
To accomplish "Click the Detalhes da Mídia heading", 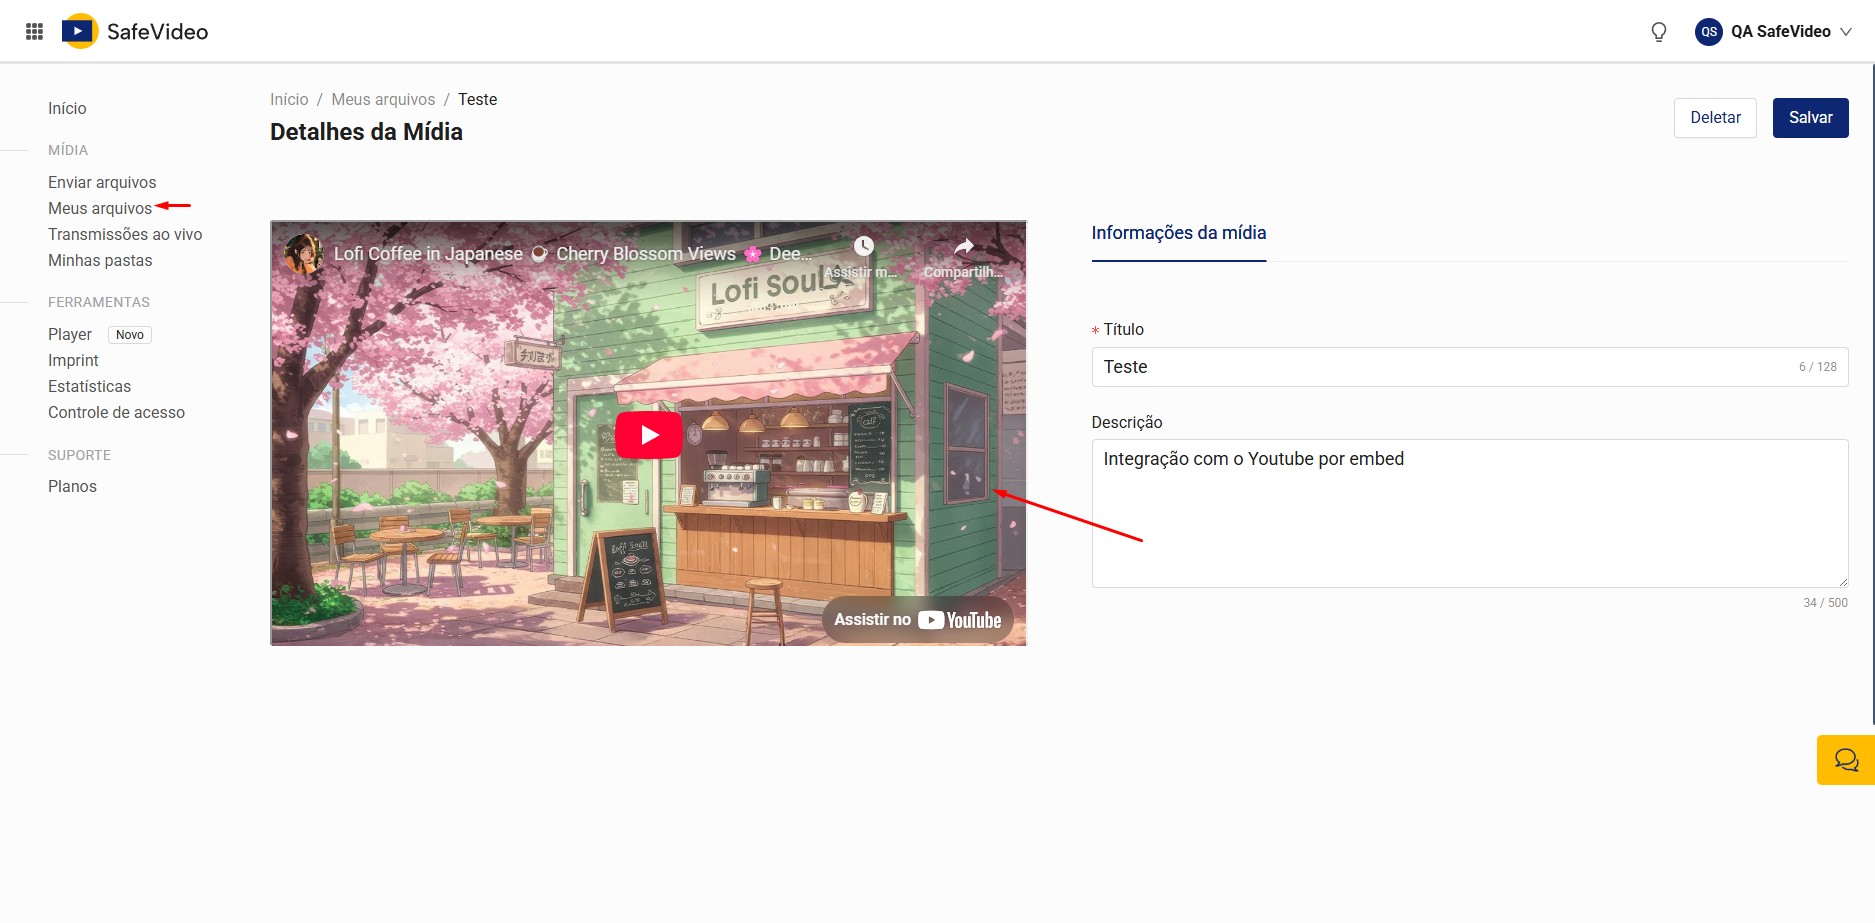I will [x=366, y=132].
